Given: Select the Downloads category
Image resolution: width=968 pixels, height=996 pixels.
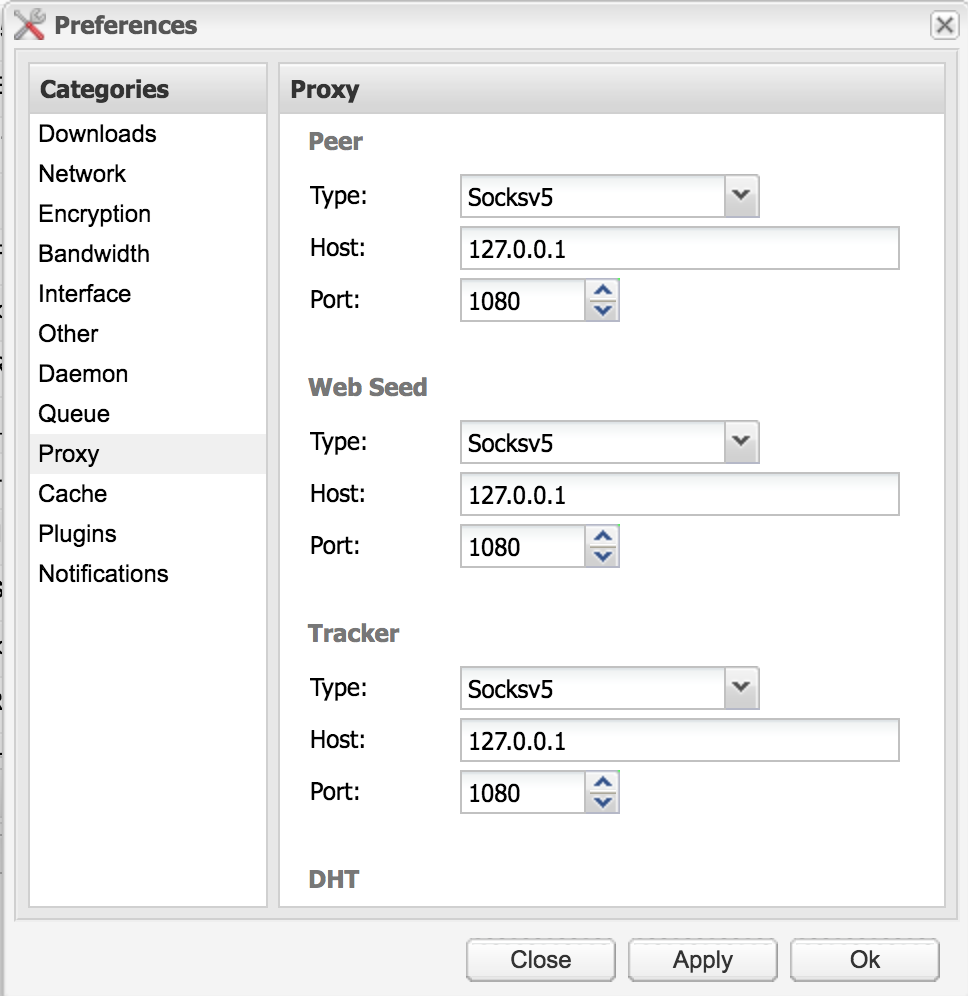Looking at the screenshot, I should click(x=97, y=134).
